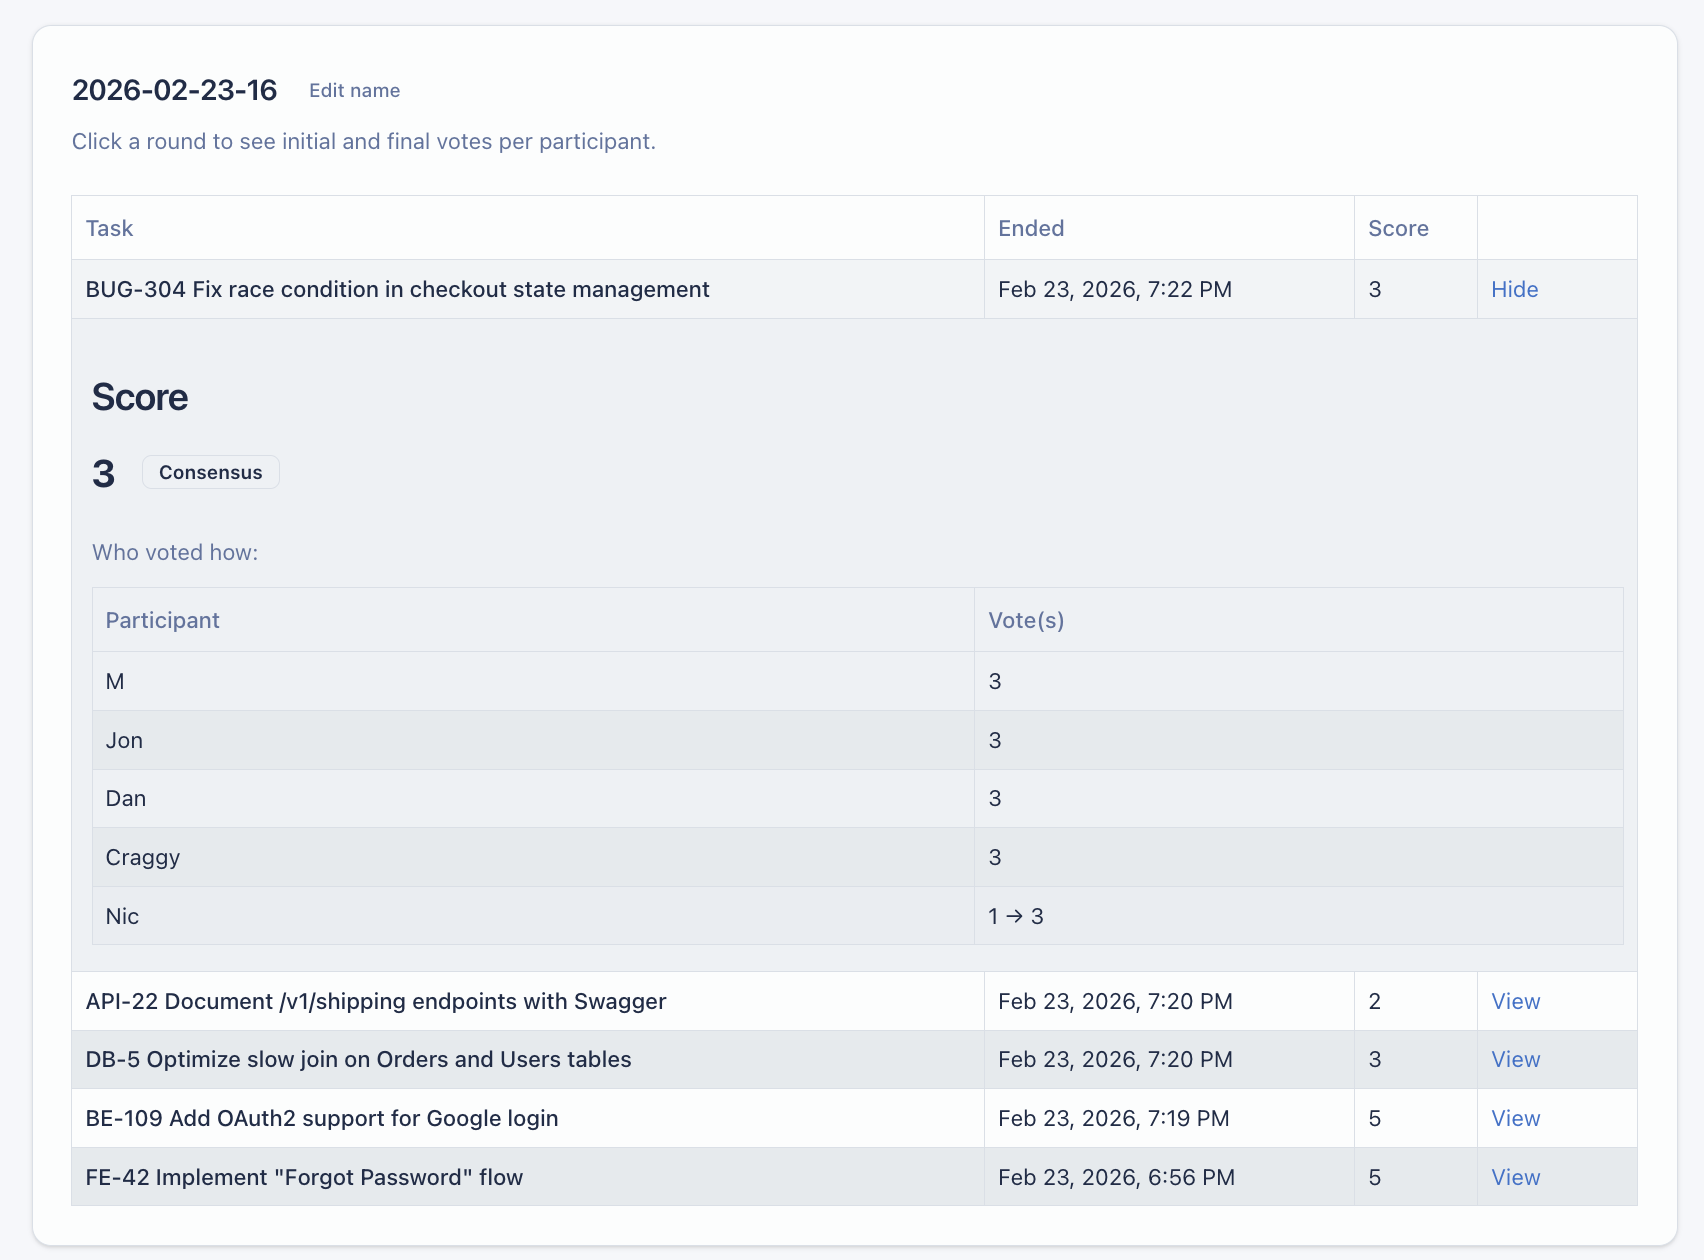This screenshot has width=1704, height=1260.
Task: Select the DB-5 Optimize slow join row
Action: (358, 1059)
